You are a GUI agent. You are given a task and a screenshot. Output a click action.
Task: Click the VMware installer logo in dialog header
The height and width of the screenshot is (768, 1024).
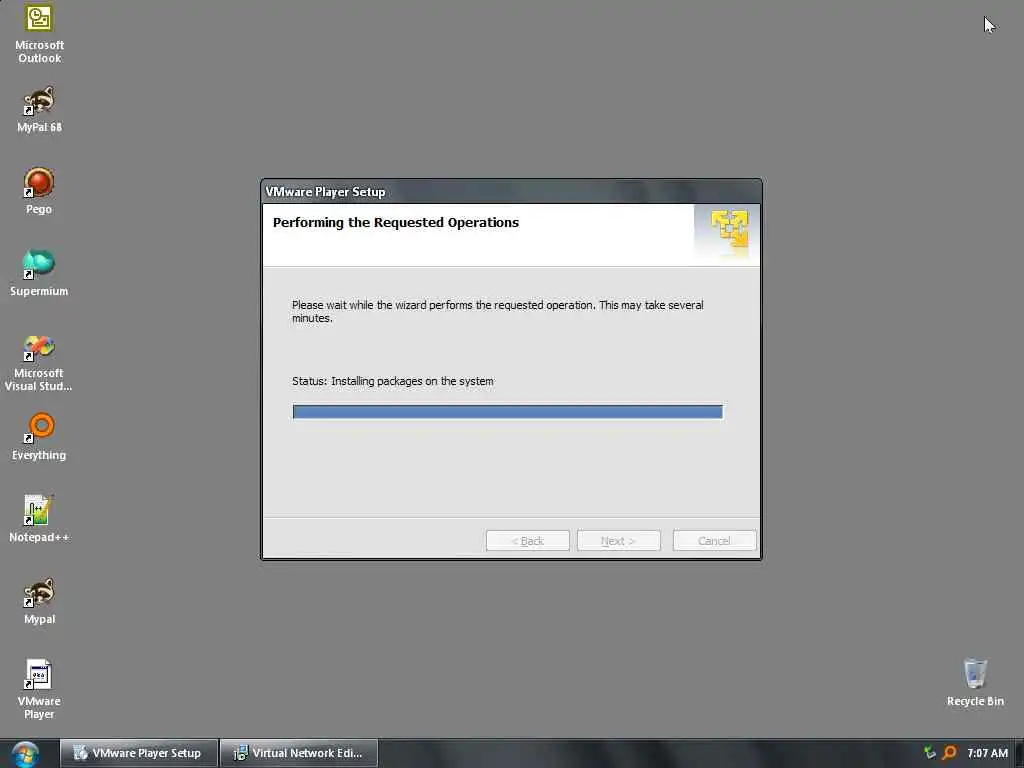729,230
